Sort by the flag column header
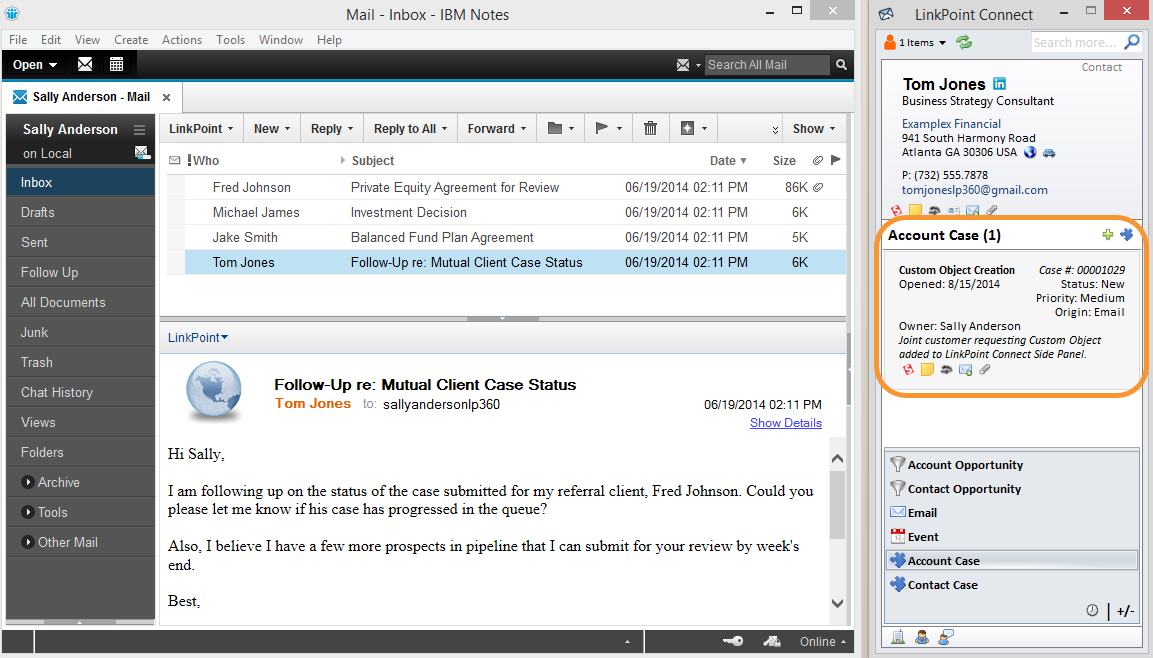The width and height of the screenshot is (1153, 658). click(835, 160)
